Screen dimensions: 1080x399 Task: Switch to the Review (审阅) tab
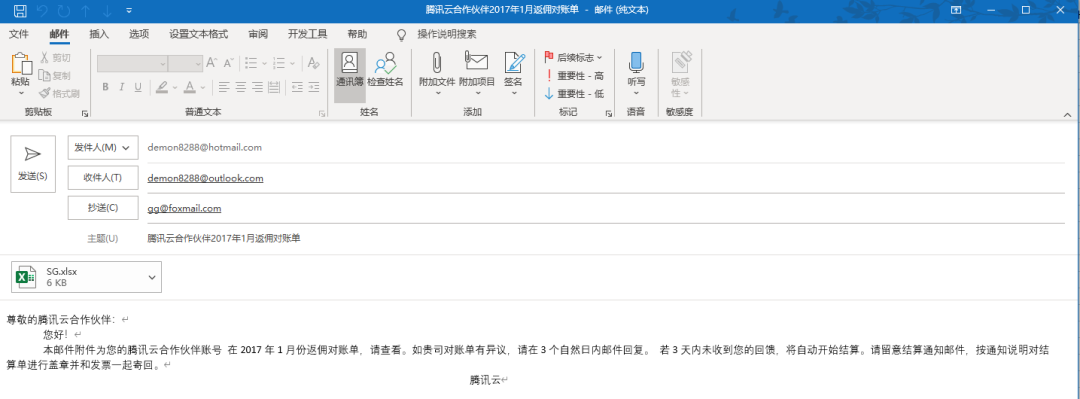click(x=258, y=34)
